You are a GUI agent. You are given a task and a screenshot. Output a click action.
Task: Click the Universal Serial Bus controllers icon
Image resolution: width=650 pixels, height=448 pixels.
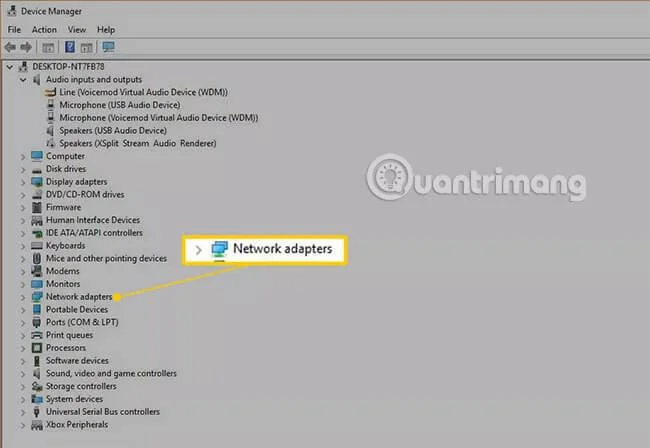pos(37,412)
